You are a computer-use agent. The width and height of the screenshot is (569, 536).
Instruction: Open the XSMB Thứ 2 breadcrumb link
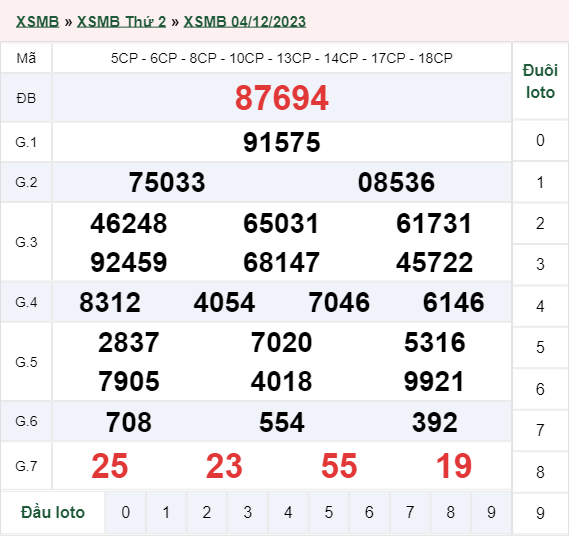pyautogui.click(x=121, y=22)
